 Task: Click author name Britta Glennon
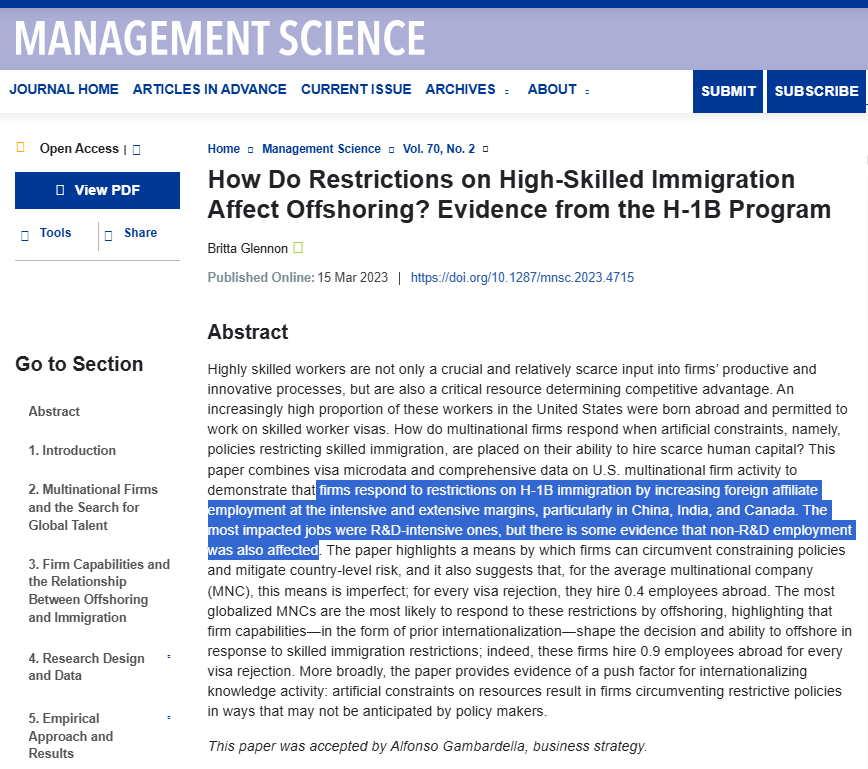247,249
